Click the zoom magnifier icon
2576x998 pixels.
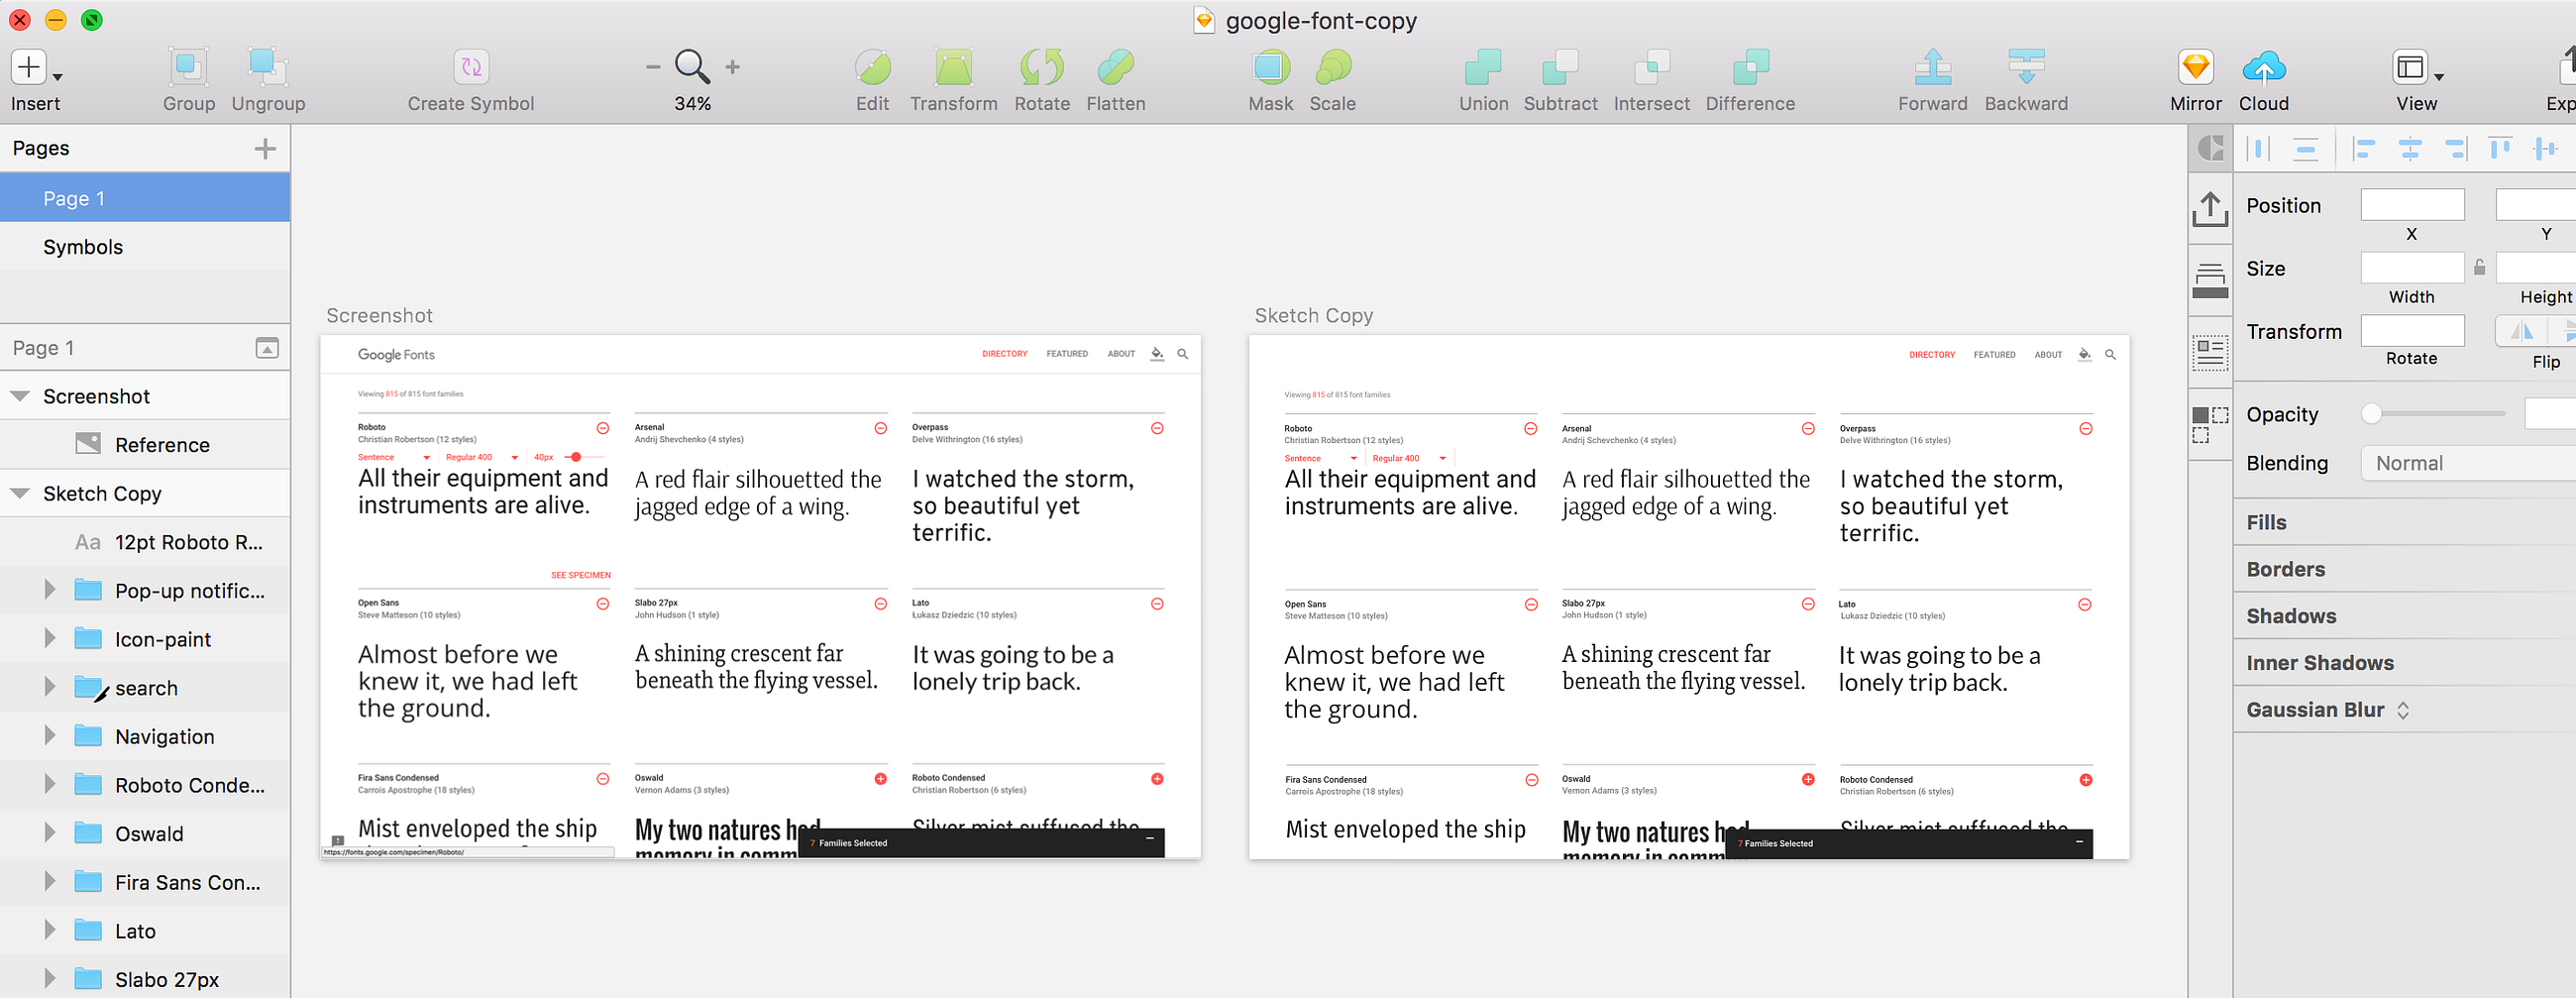click(x=692, y=67)
